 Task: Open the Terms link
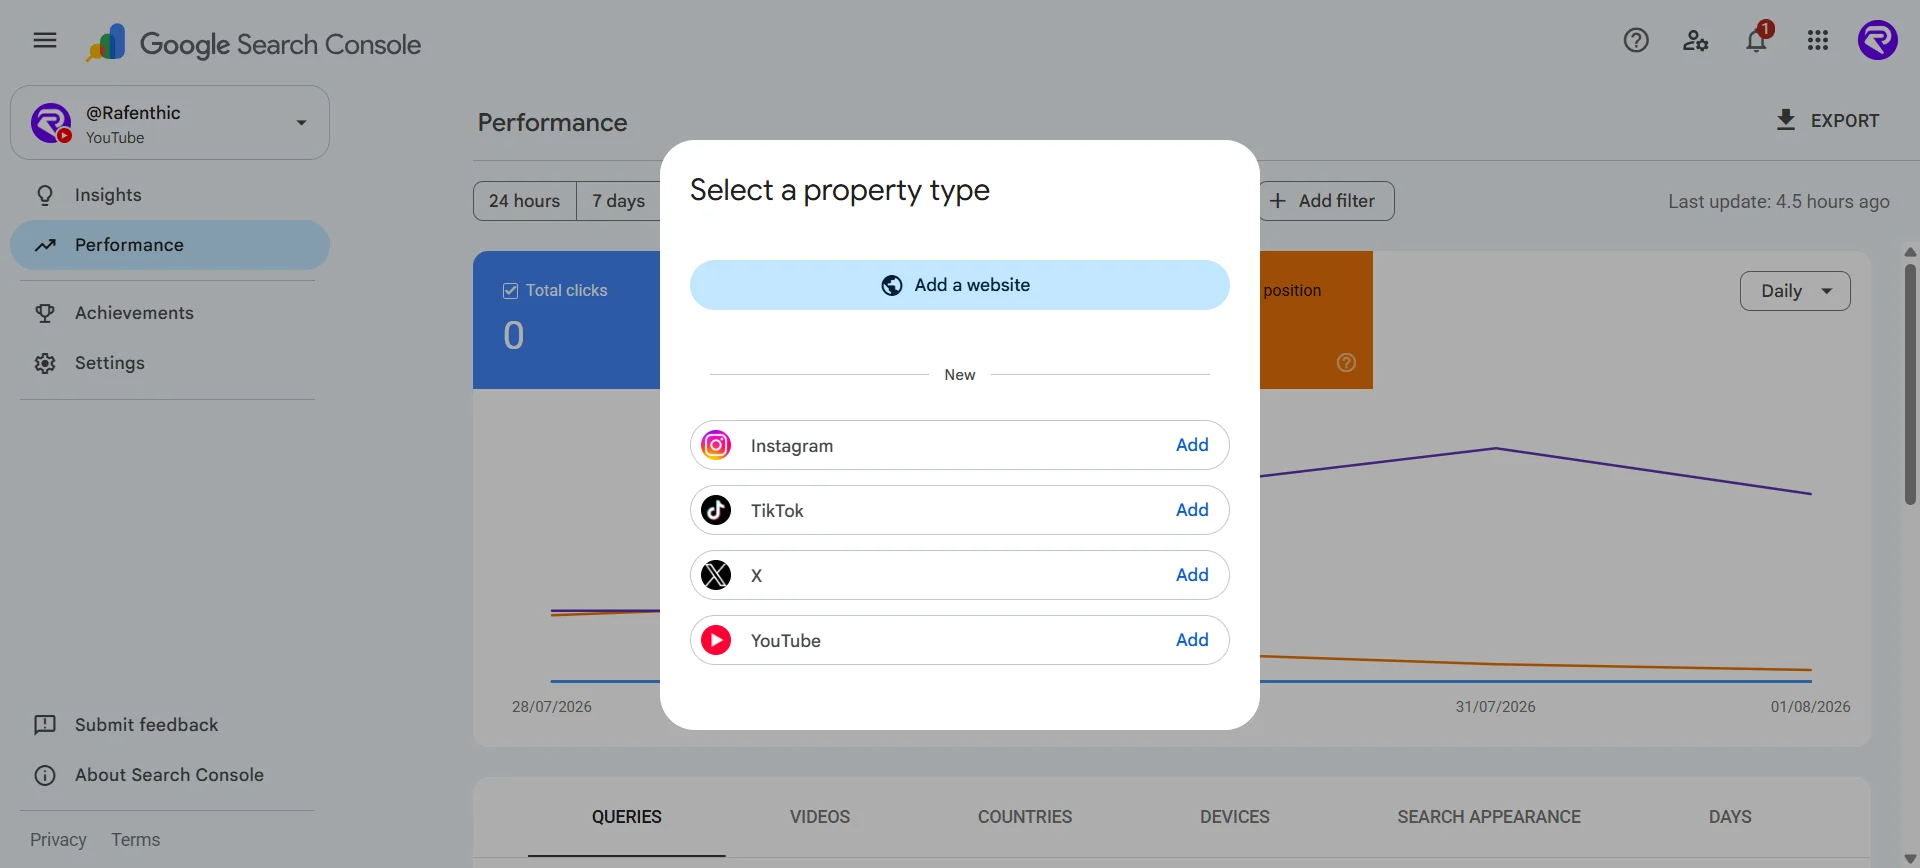pos(136,840)
